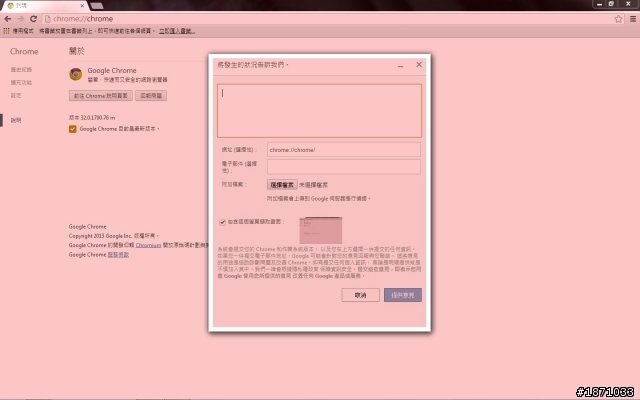The image size is (640, 400).
Task: Click the Google Chrome logo icon
Action: [x=76, y=74]
